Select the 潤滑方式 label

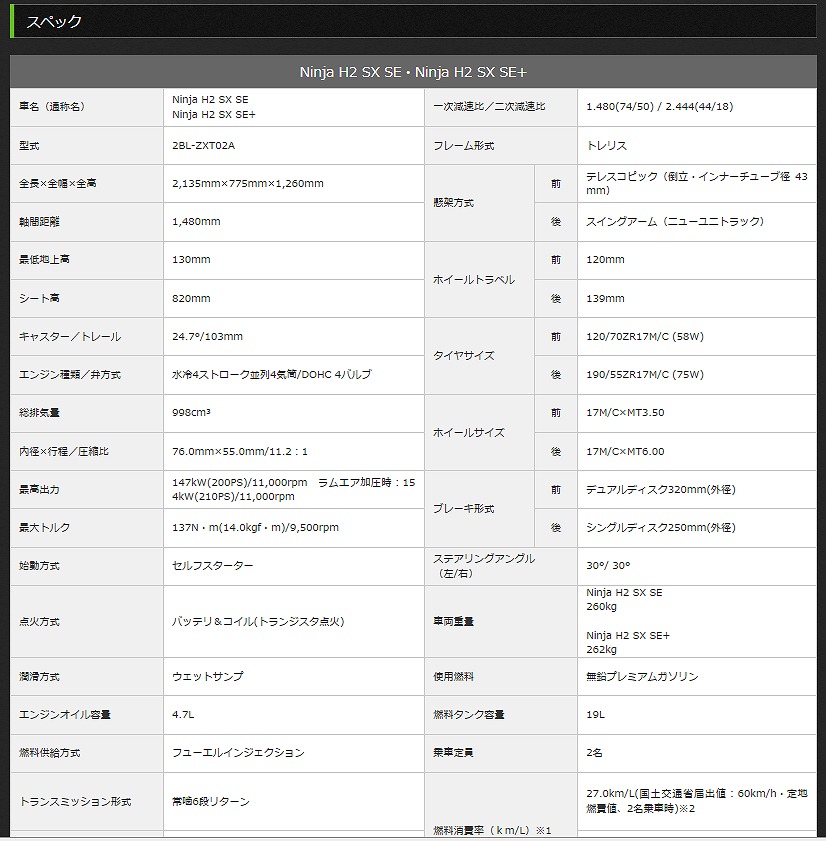coord(39,677)
